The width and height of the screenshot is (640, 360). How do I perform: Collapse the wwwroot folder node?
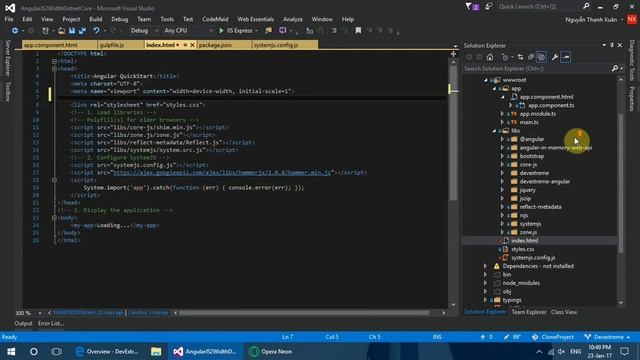pyautogui.click(x=486, y=80)
